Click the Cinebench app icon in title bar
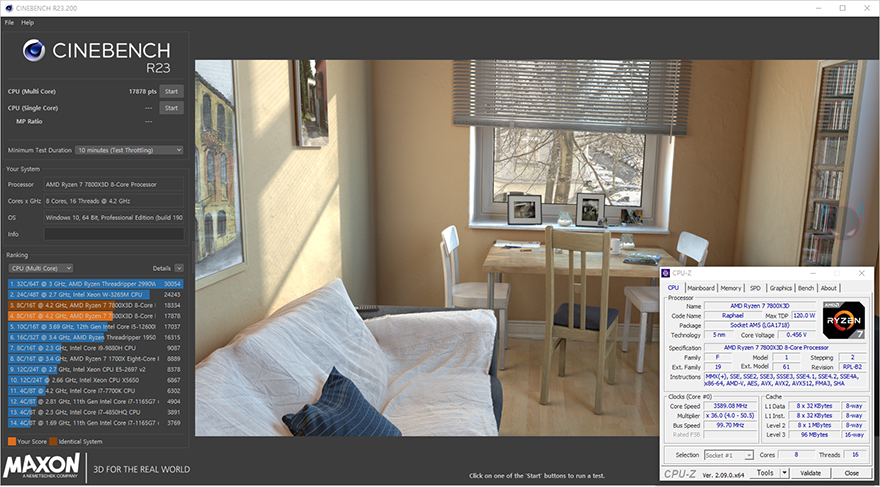 coord(9,8)
